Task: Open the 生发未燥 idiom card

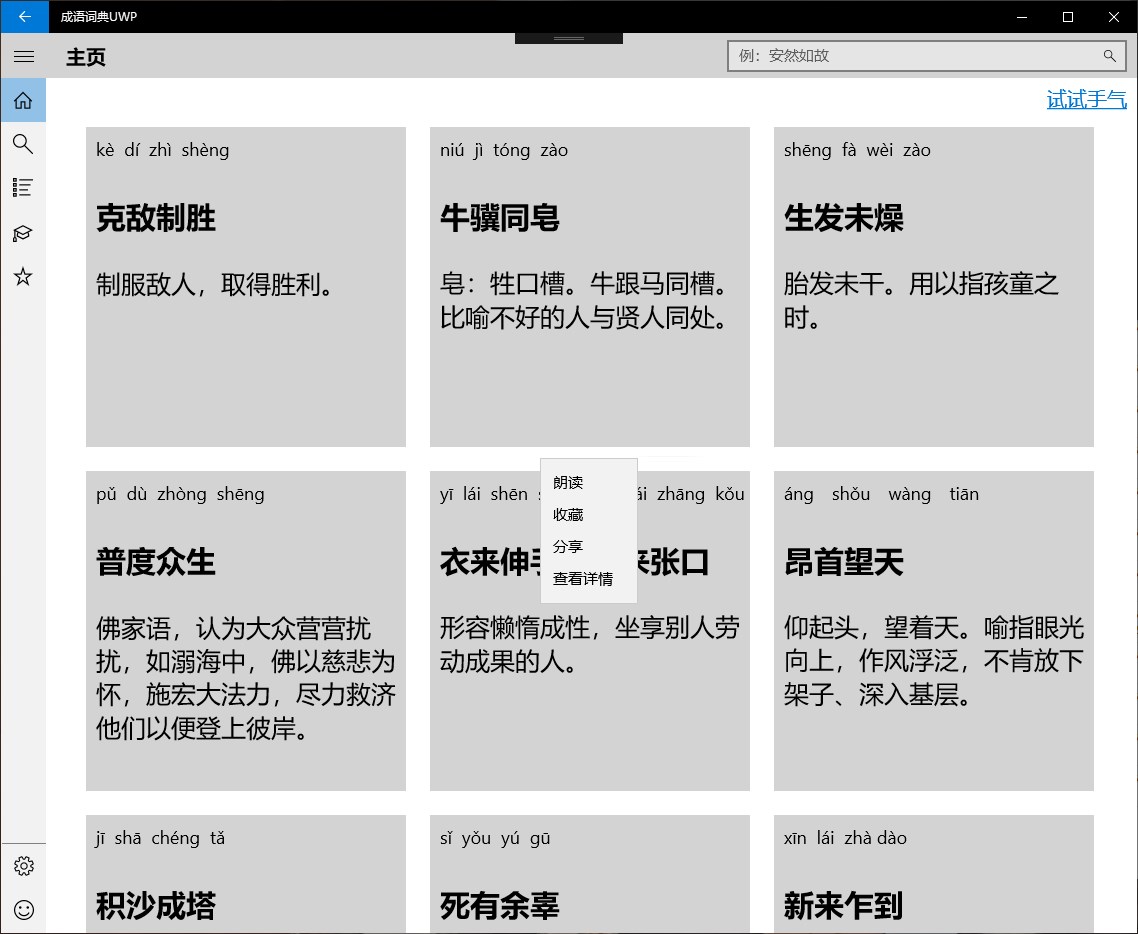Action: click(x=933, y=287)
